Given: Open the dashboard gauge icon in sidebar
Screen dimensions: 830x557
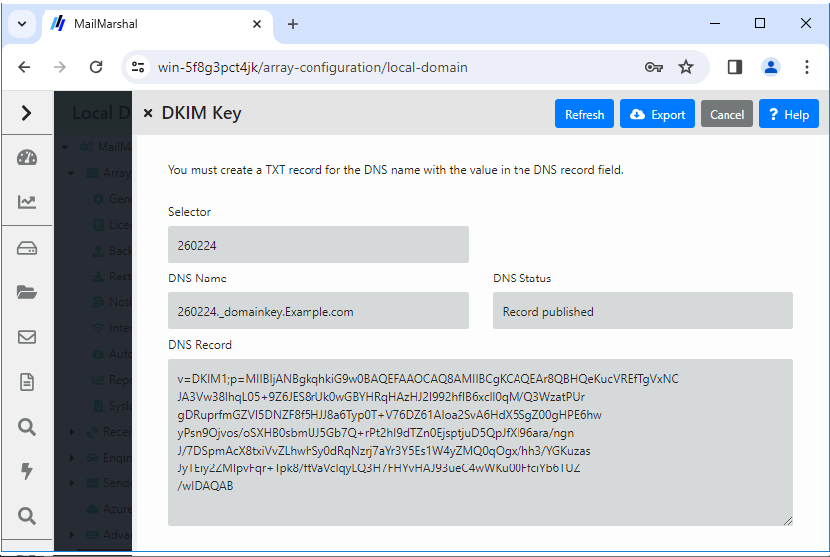Looking at the screenshot, I should (x=26, y=157).
